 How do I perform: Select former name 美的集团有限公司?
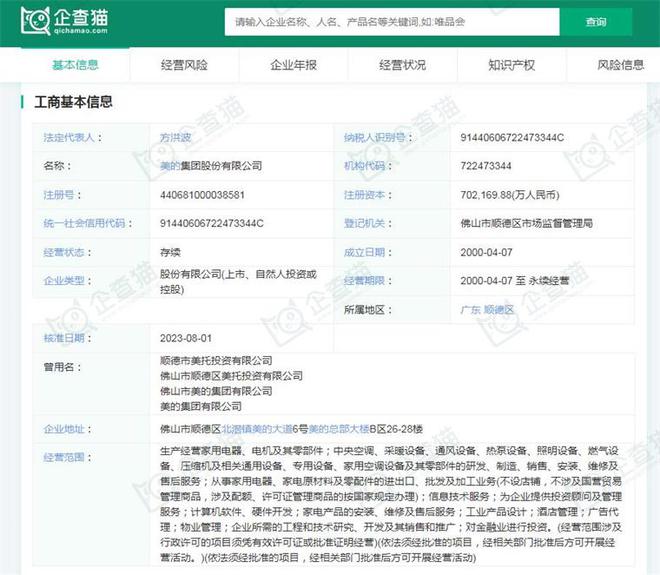coord(201,407)
